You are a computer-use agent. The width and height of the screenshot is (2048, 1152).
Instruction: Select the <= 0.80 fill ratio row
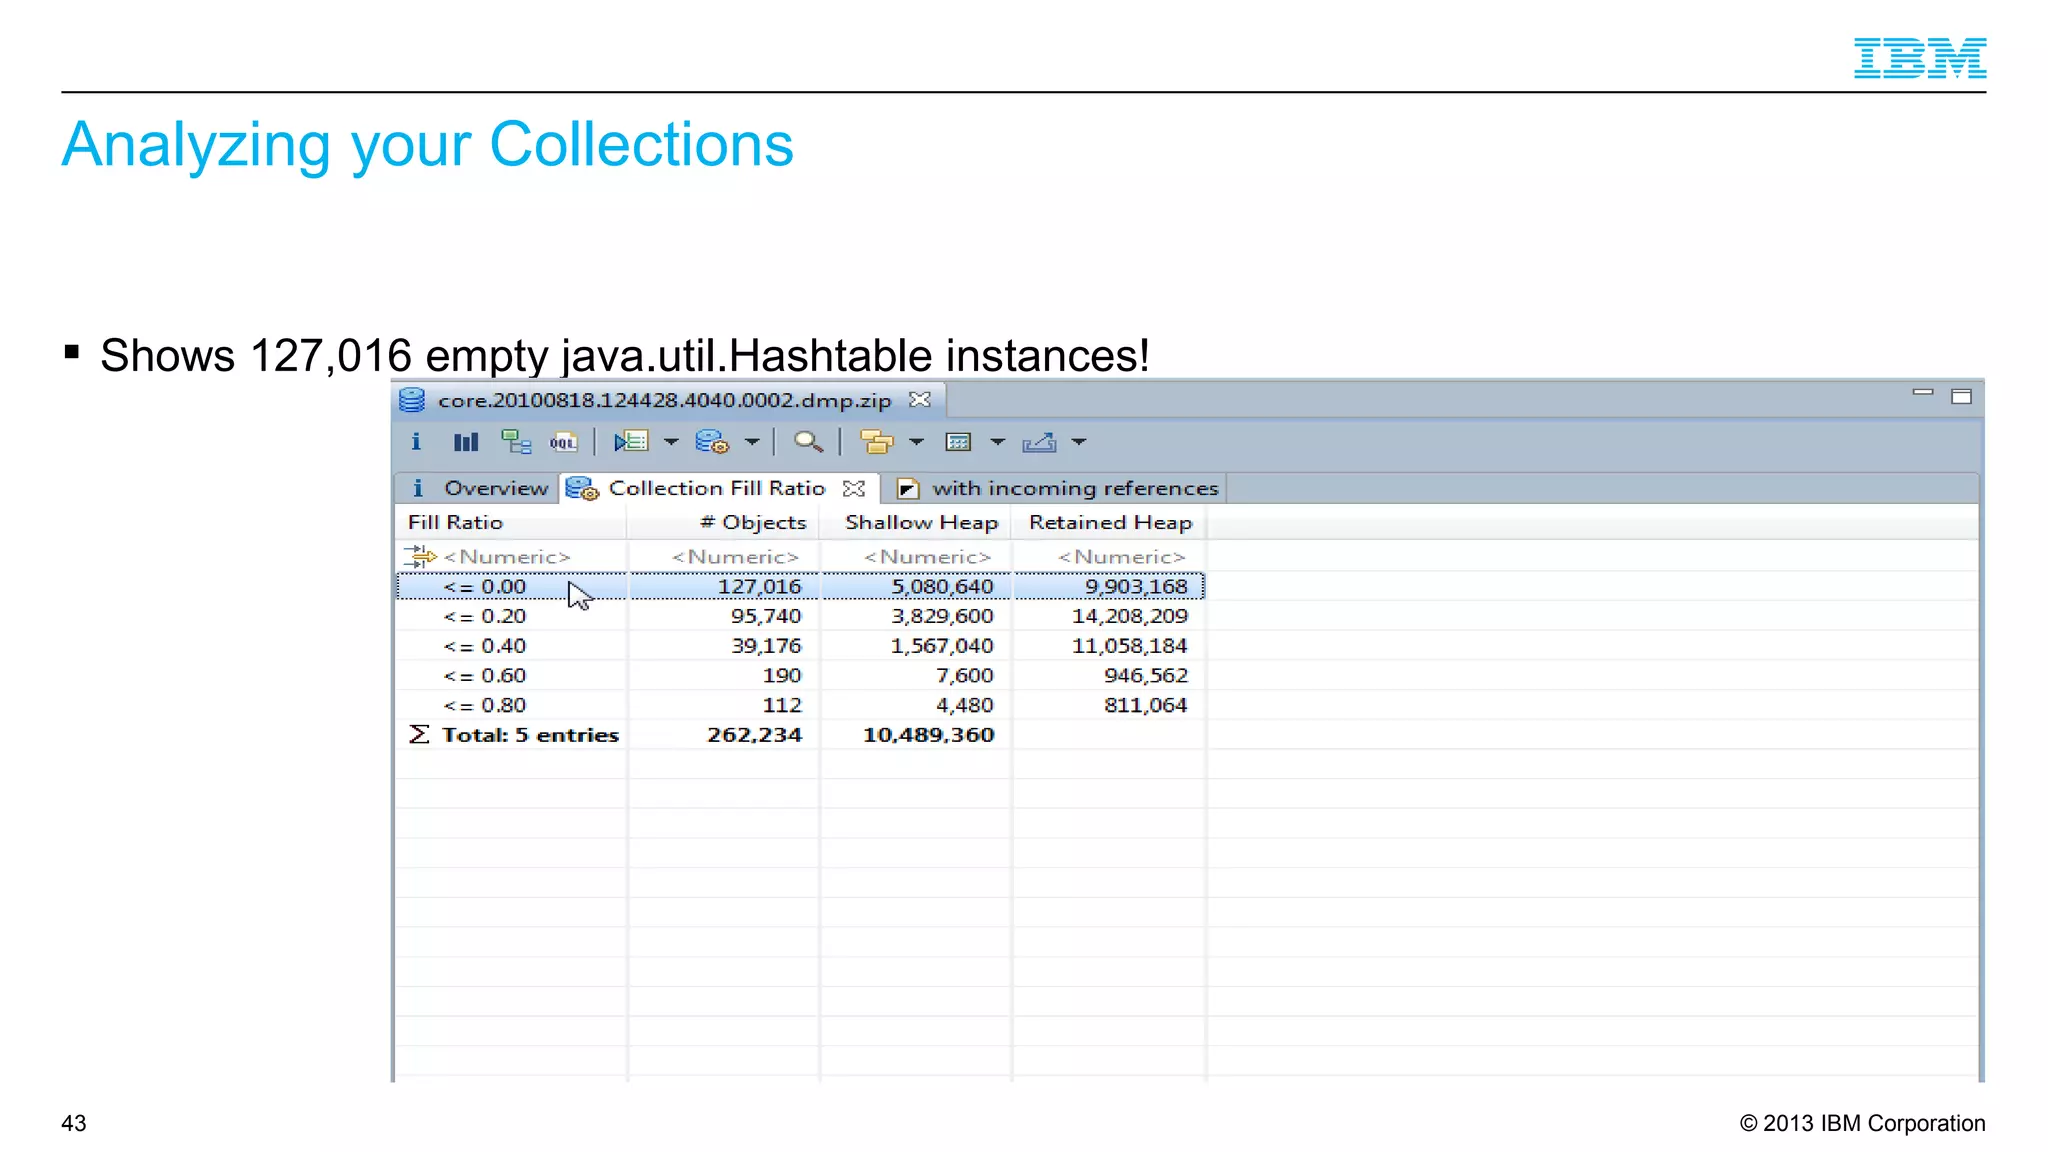(801, 705)
